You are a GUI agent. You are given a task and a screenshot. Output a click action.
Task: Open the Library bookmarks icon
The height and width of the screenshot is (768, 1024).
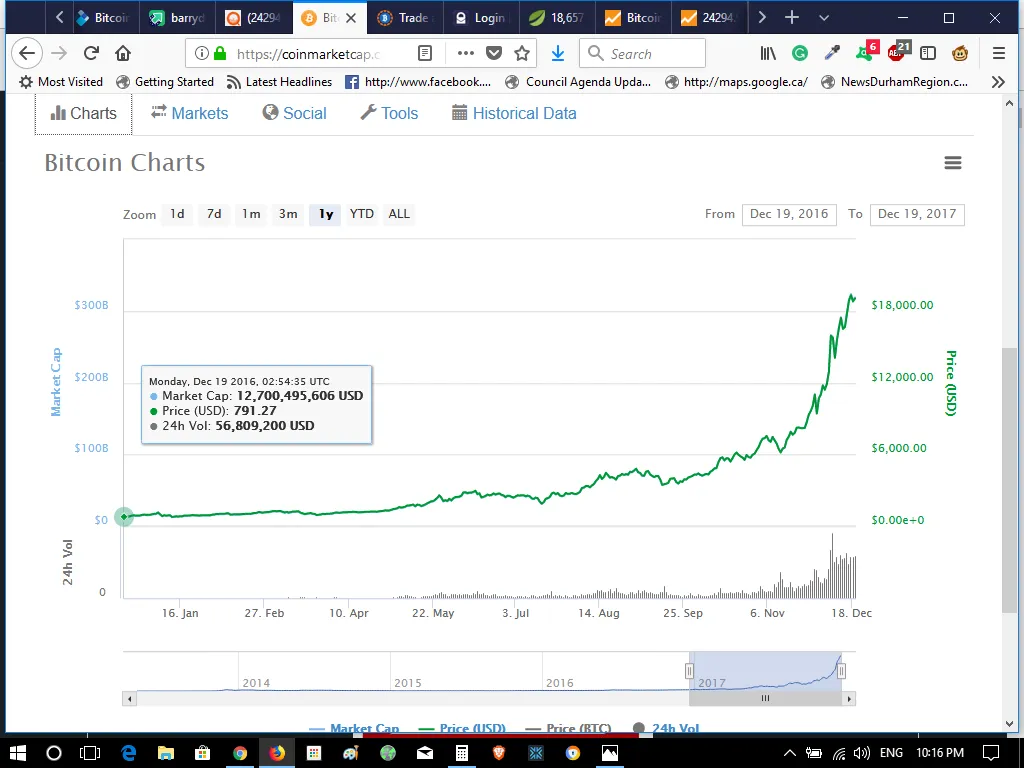768,54
